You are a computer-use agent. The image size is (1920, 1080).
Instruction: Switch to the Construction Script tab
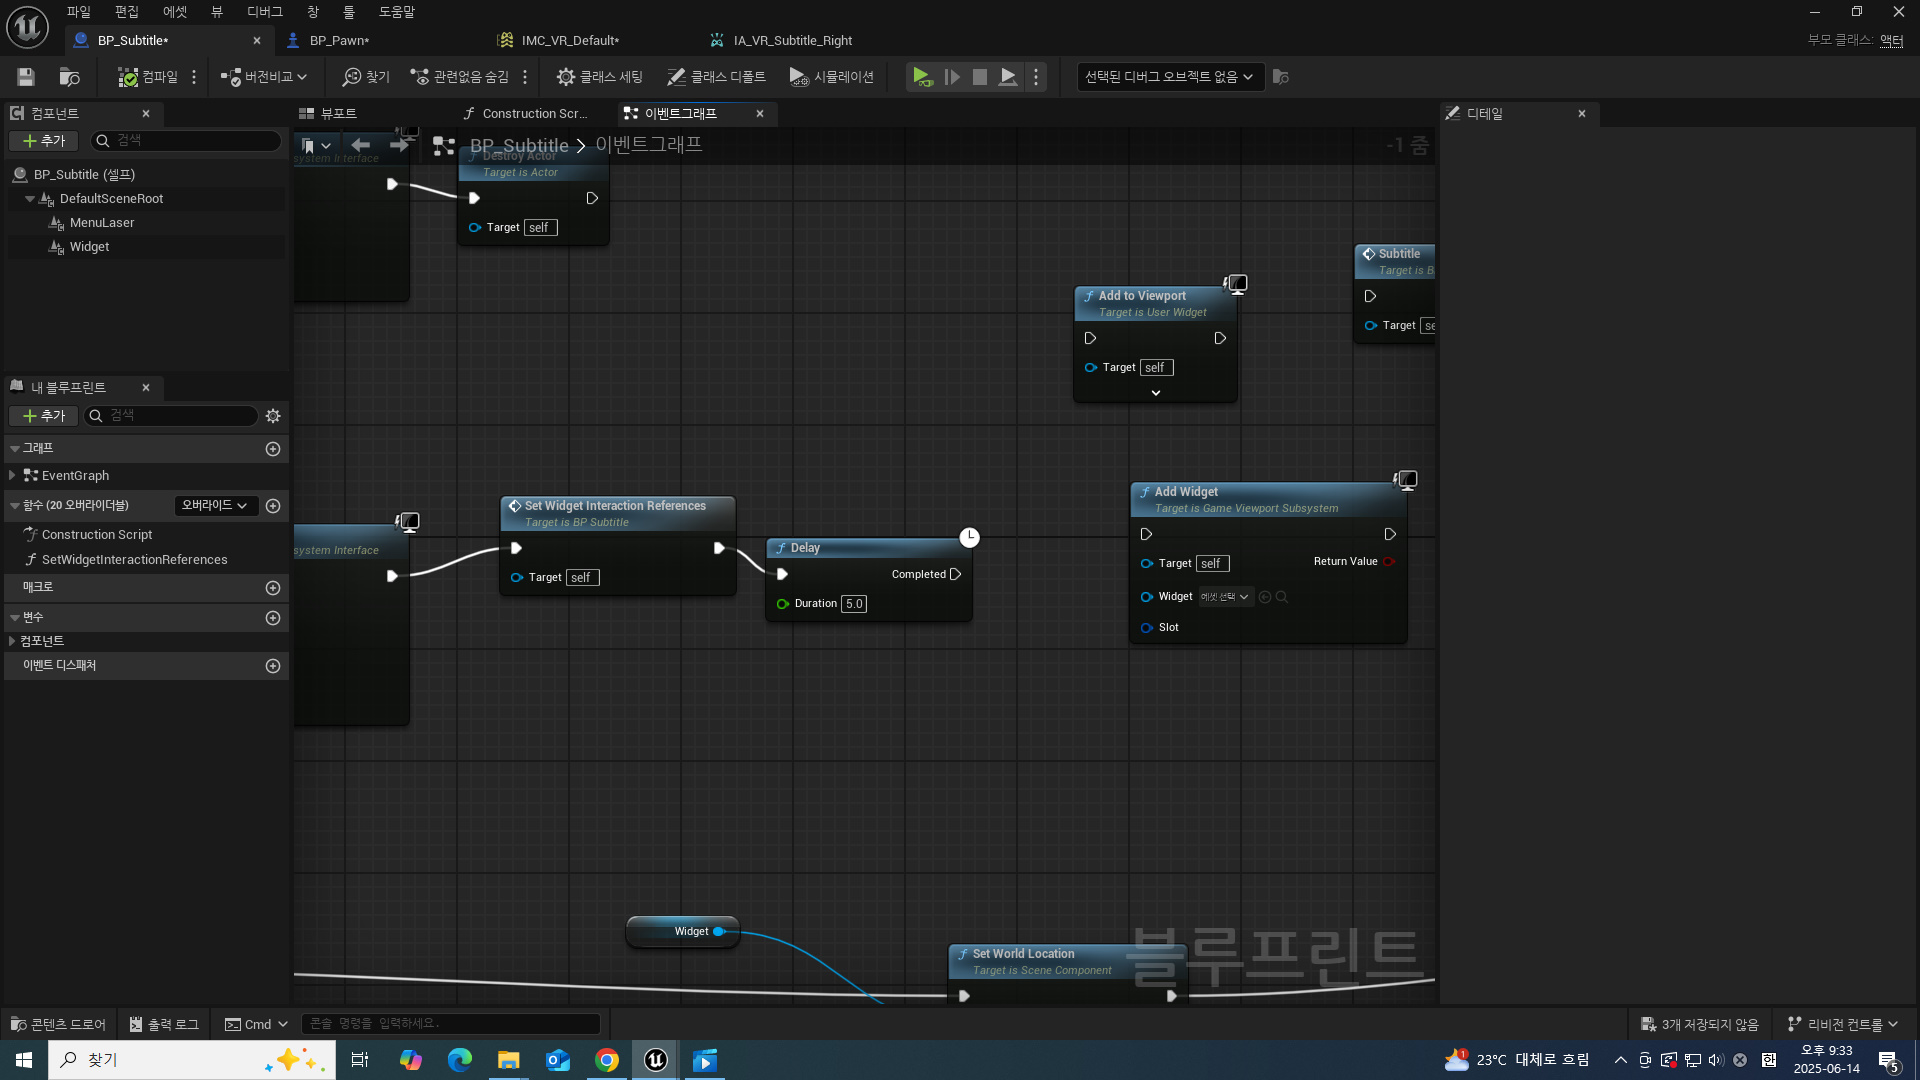pyautogui.click(x=534, y=114)
